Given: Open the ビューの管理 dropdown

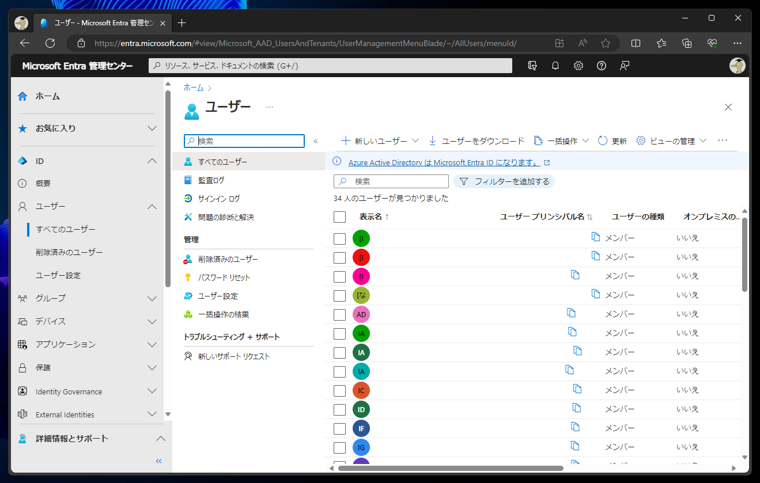Looking at the screenshot, I should (x=671, y=141).
